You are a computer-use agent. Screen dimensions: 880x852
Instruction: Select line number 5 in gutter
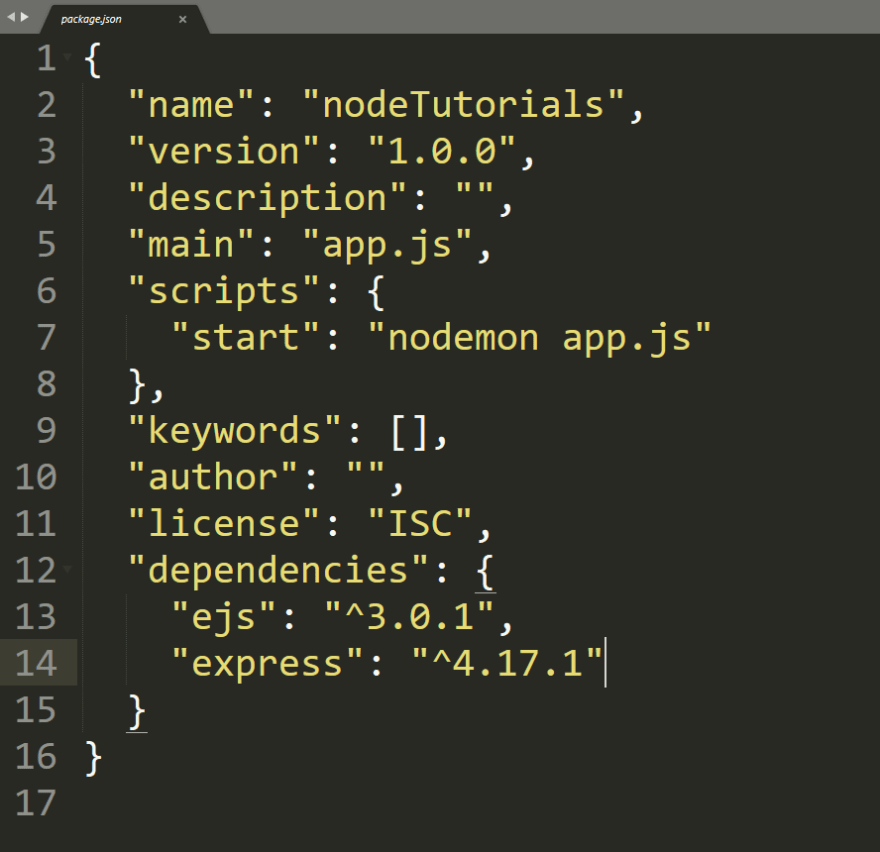click(x=47, y=245)
